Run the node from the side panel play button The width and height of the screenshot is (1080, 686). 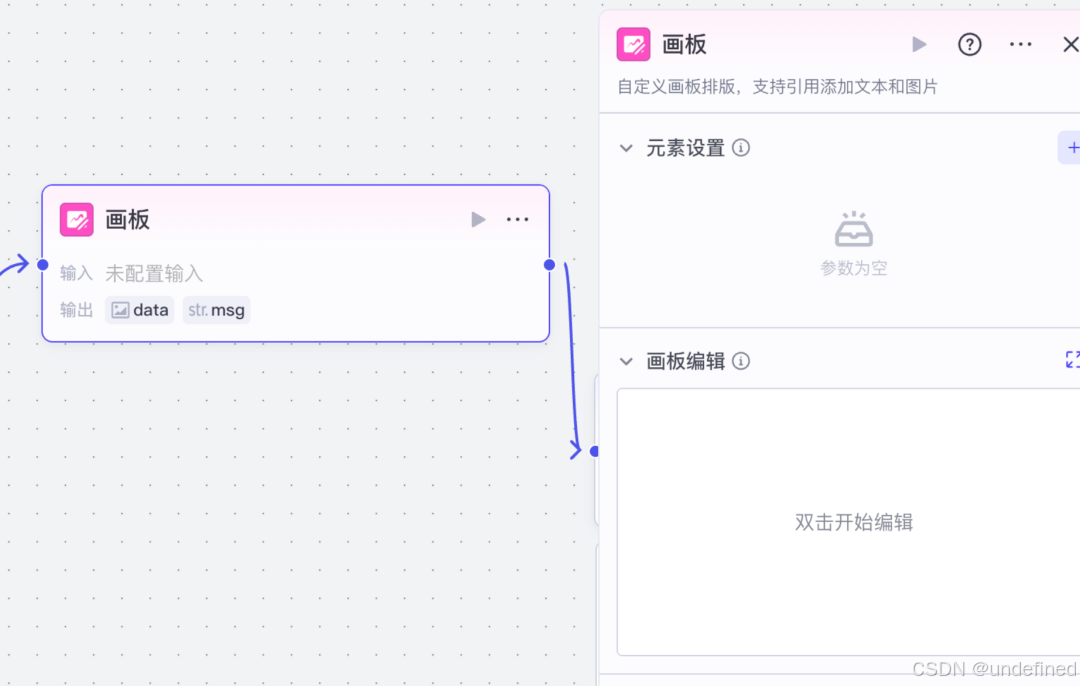pyautogui.click(x=919, y=45)
